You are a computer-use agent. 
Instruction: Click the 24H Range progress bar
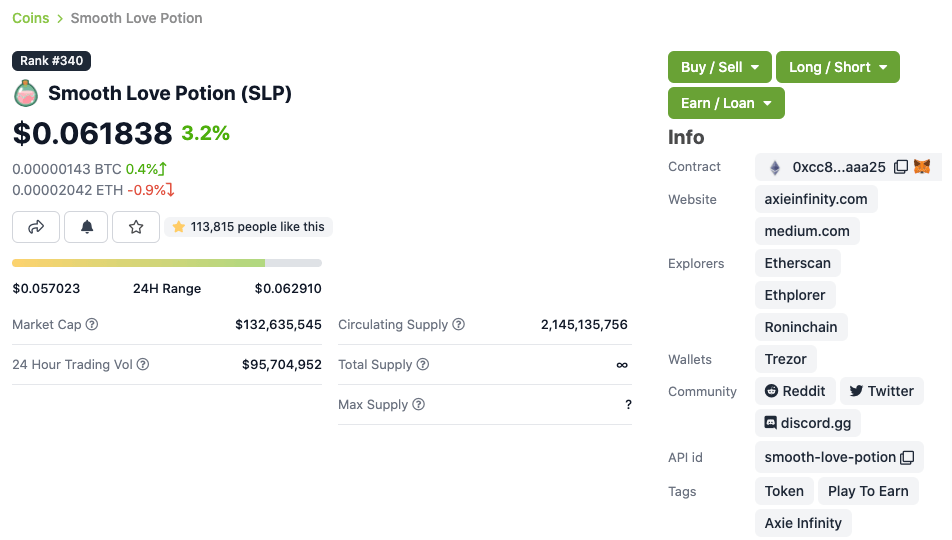(167, 263)
